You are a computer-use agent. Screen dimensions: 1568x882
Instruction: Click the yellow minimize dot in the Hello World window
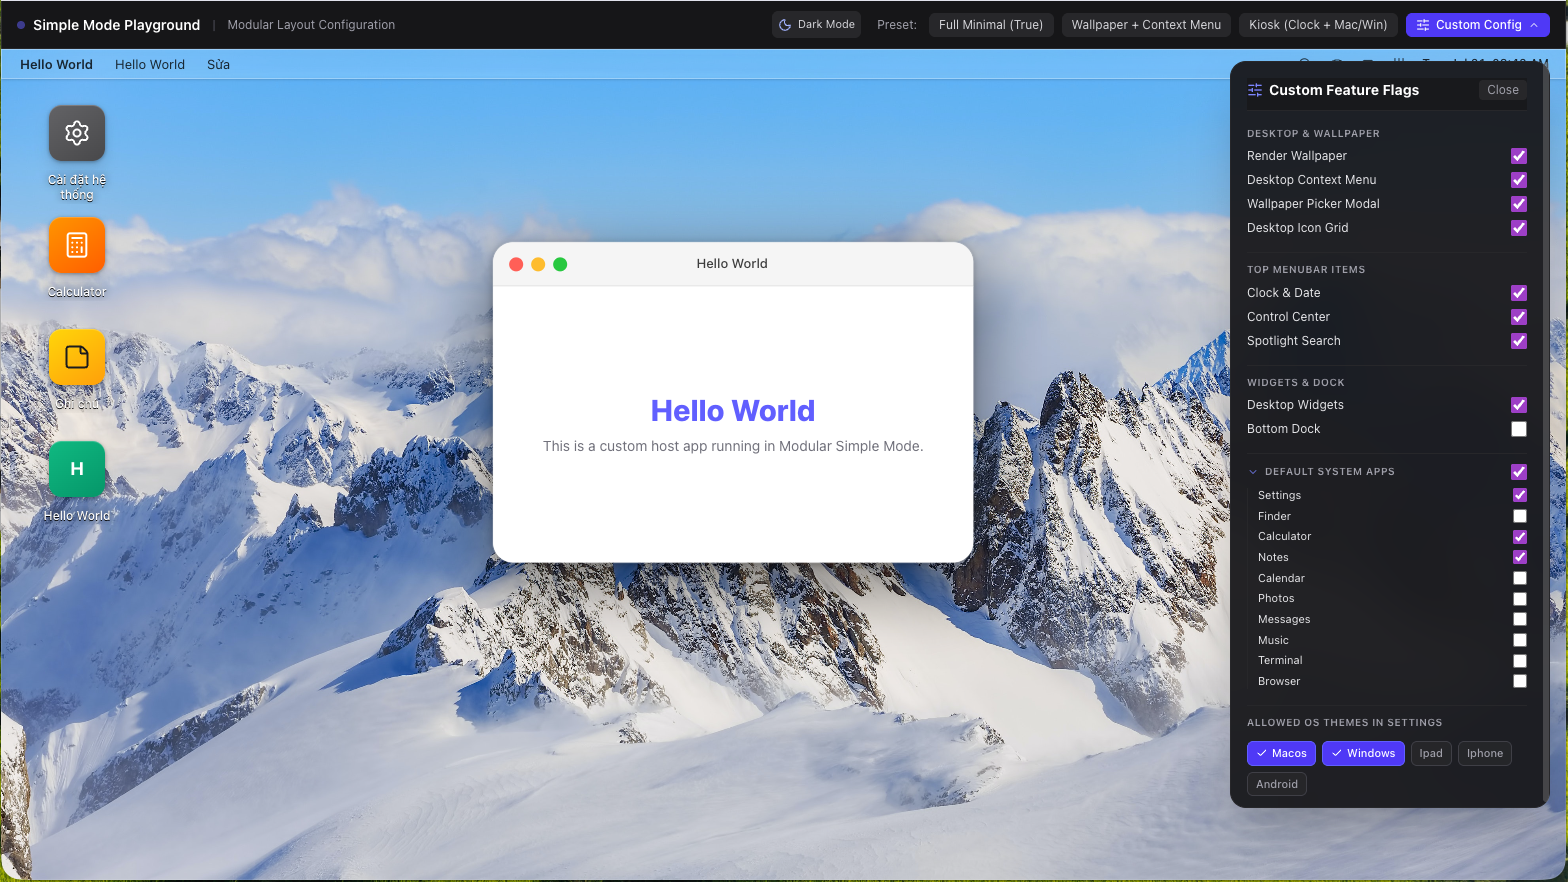pos(538,264)
